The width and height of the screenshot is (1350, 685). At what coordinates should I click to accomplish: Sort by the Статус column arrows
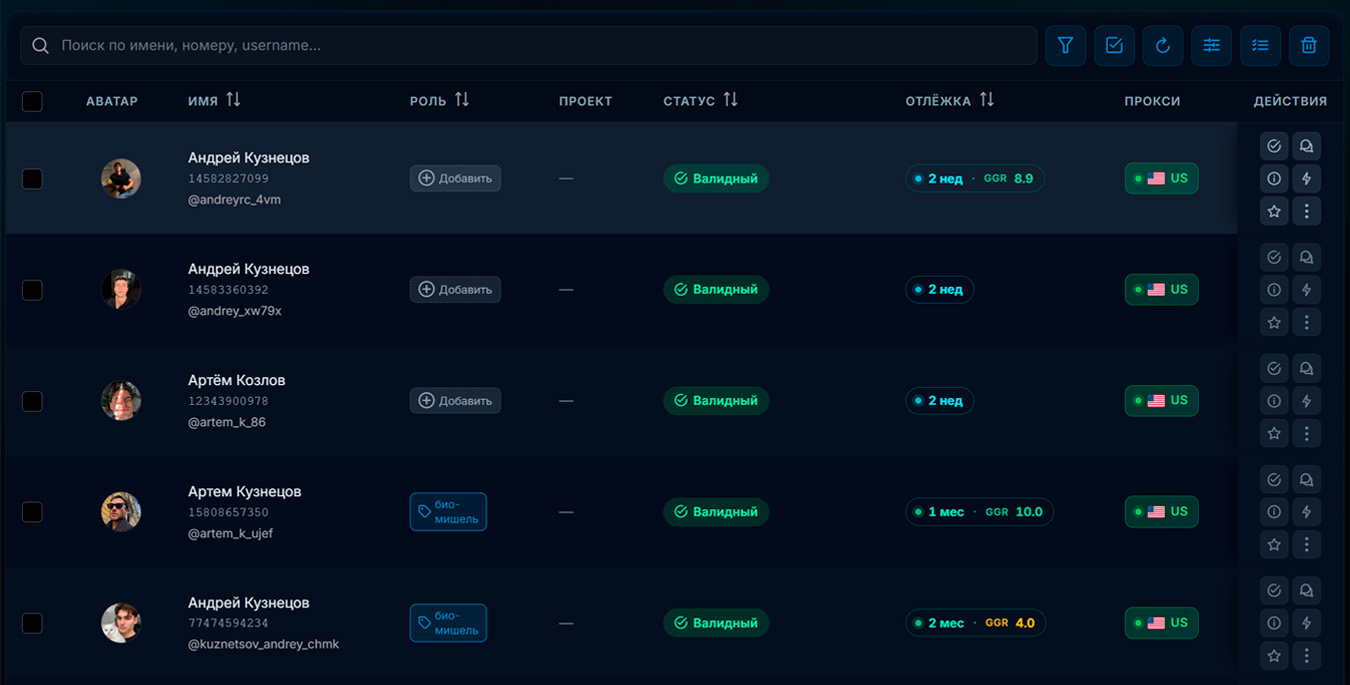pyautogui.click(x=730, y=100)
